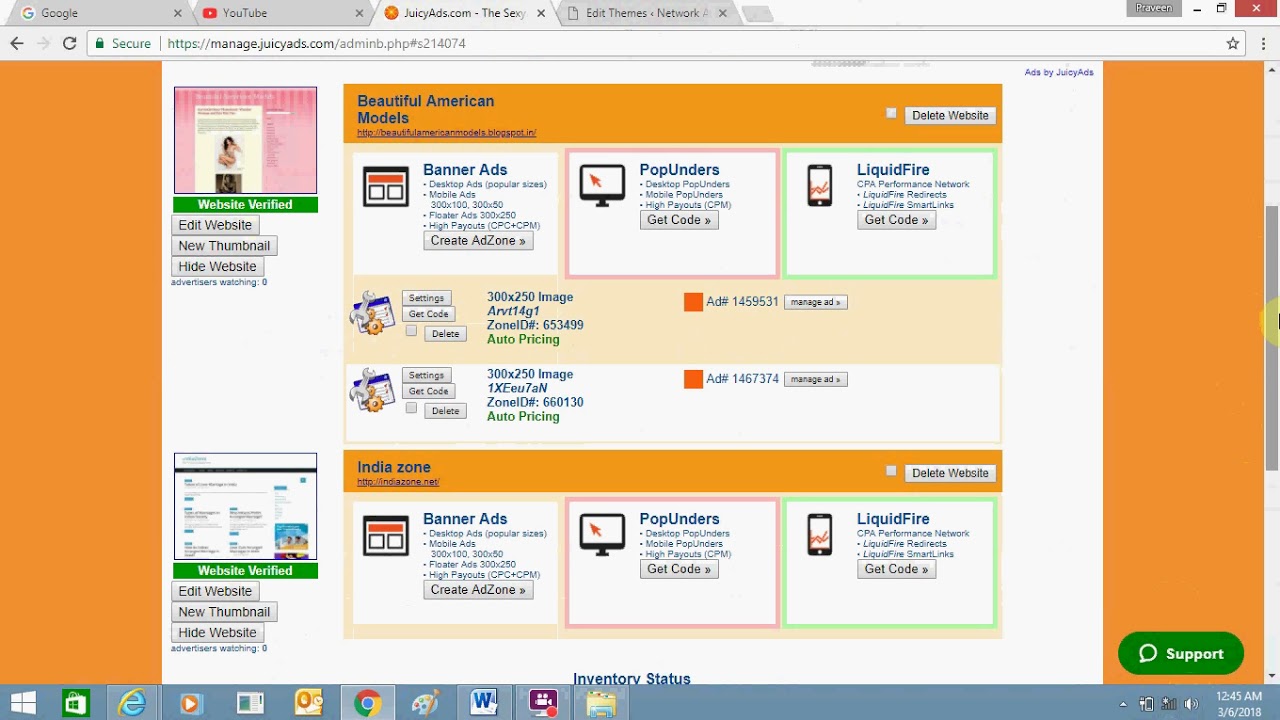Open the indiazone.net link
Viewport: 1280px width, 720px height.
tap(398, 482)
